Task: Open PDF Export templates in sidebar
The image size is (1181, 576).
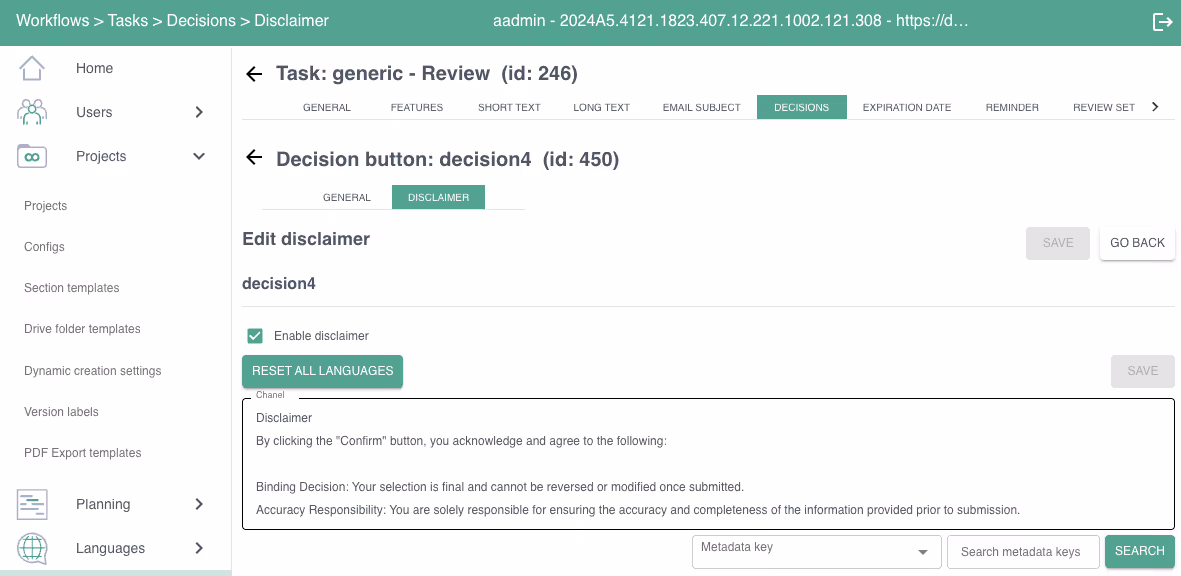Action: 83,453
